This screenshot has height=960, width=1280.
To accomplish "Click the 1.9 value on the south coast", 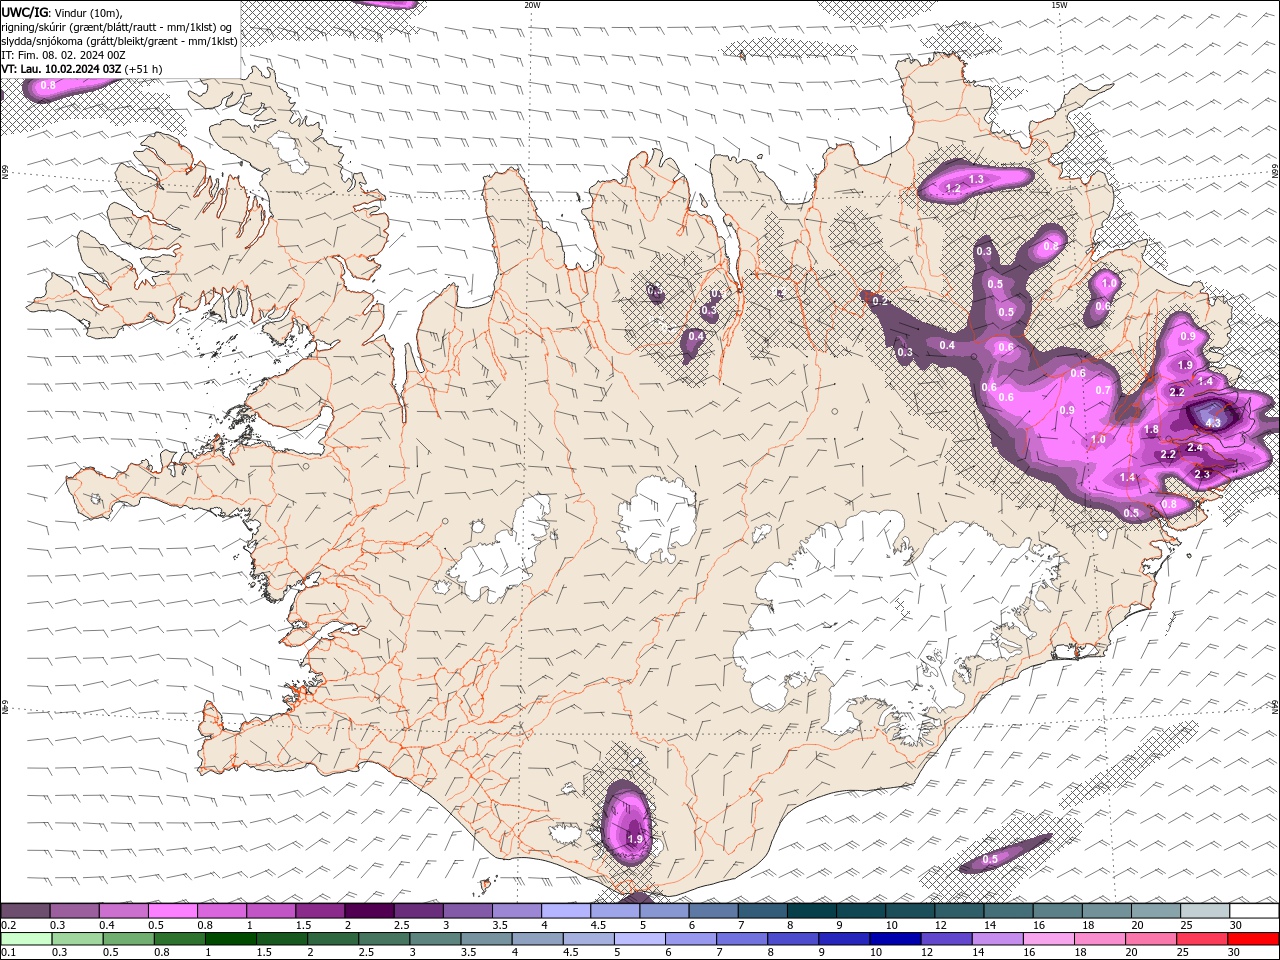I will tap(634, 839).
